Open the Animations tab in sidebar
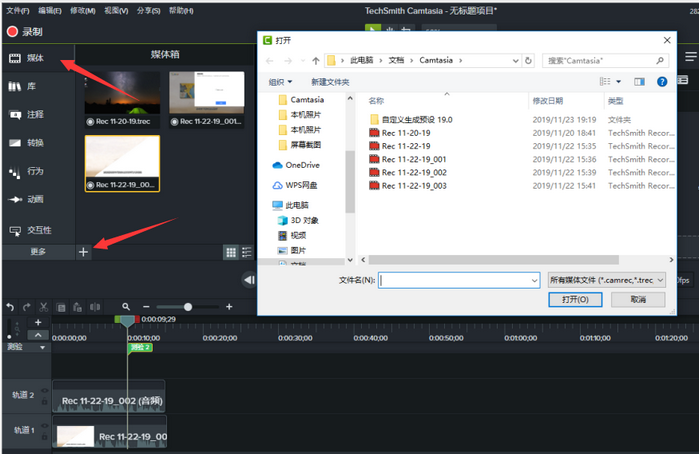This screenshot has height=454, width=699. tap(26, 199)
